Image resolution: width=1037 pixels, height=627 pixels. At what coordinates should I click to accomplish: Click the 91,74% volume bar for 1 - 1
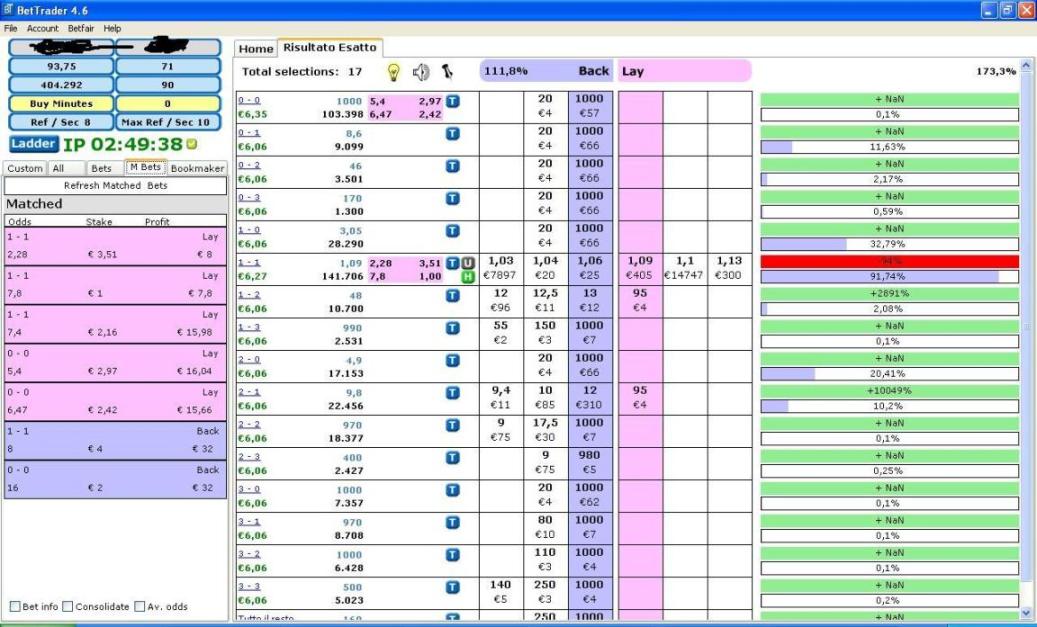click(x=889, y=277)
